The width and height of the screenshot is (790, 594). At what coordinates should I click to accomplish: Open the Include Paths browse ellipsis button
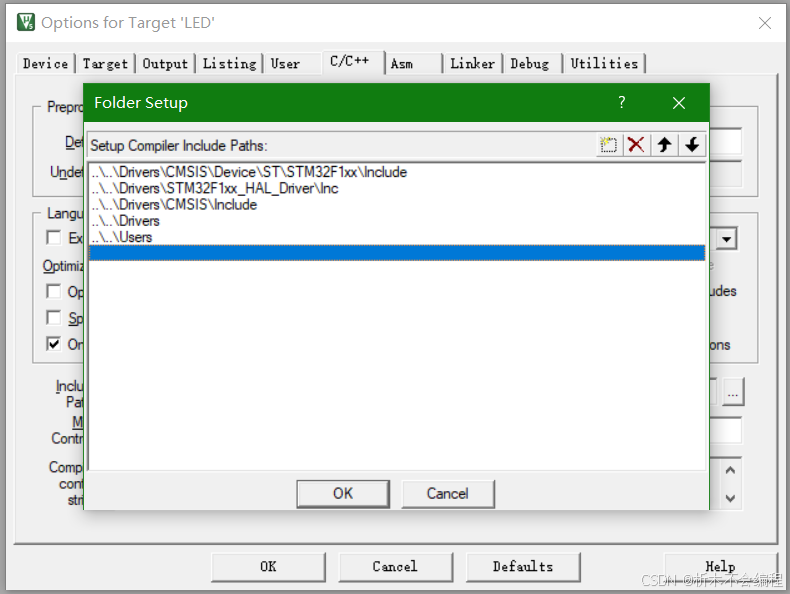tap(733, 391)
